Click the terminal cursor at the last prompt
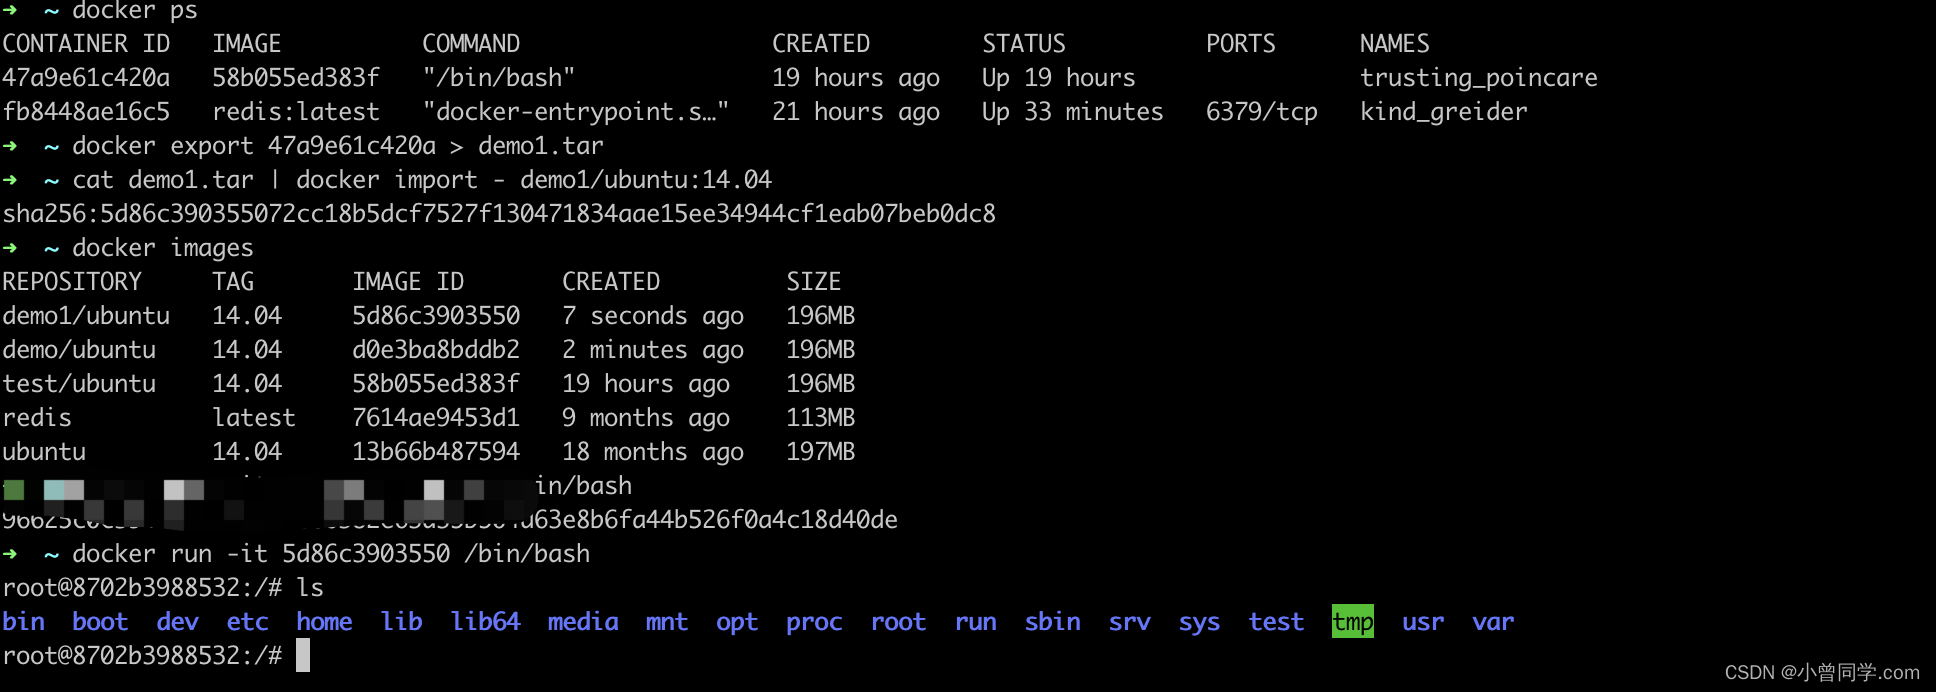Viewport: 1936px width, 692px height. tap(303, 656)
